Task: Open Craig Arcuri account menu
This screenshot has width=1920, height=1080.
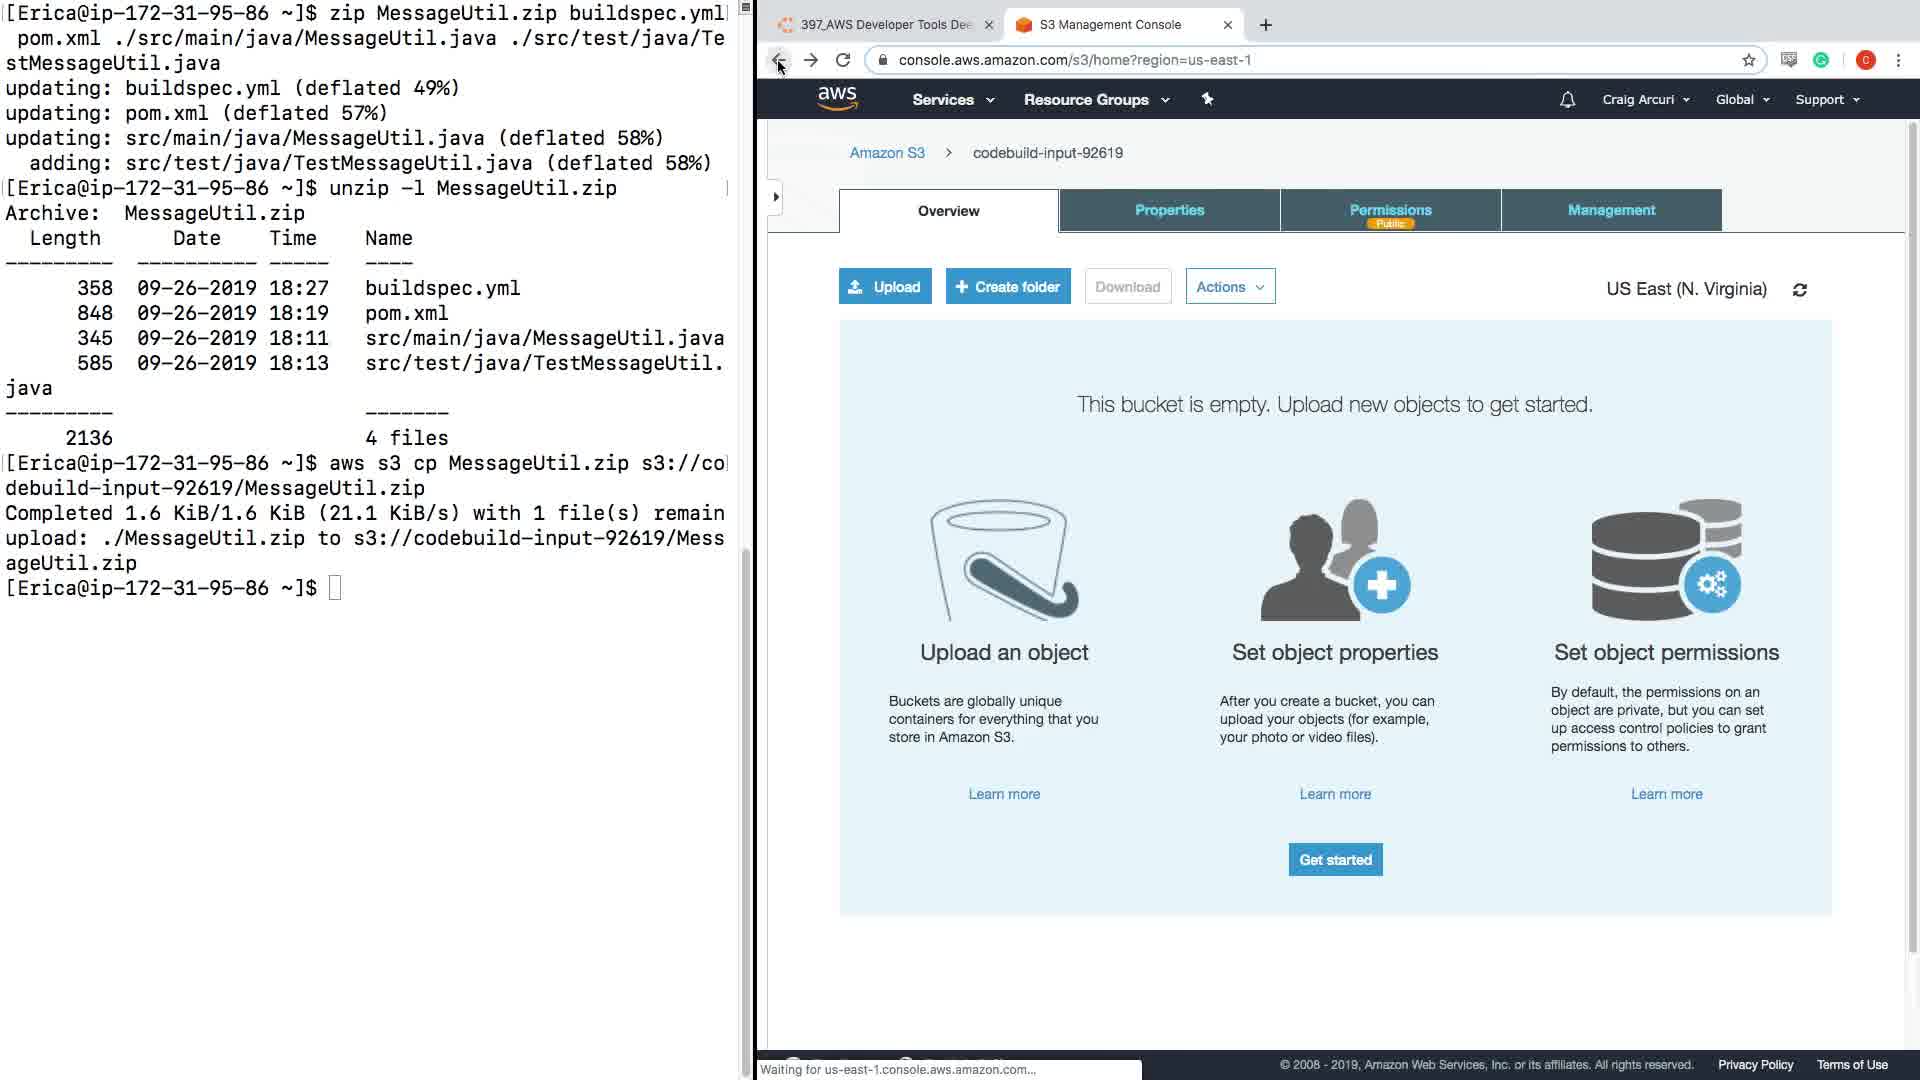Action: point(1645,100)
